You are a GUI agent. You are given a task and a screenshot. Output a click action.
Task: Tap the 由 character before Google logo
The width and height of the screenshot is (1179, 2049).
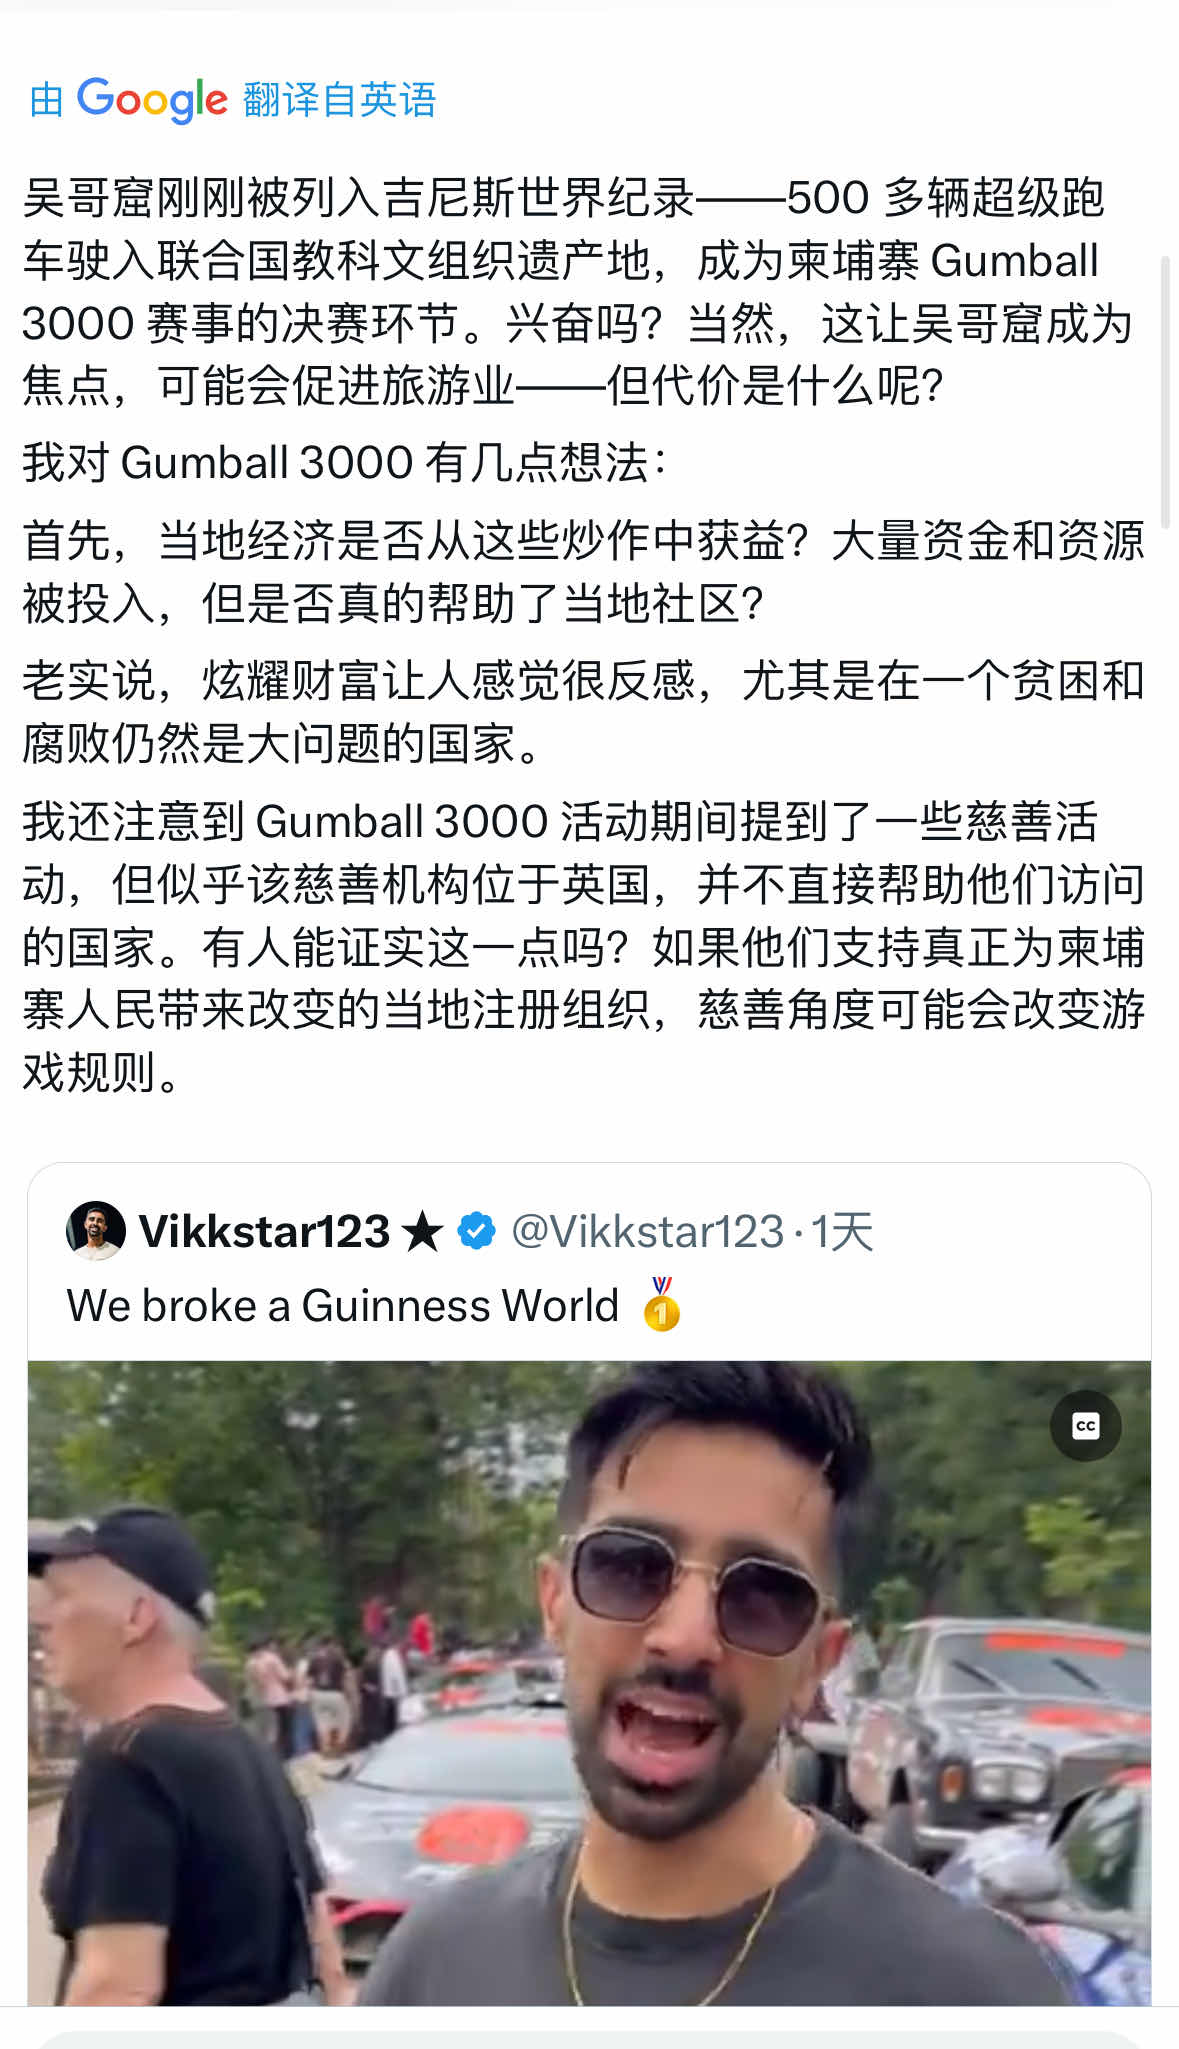point(47,101)
